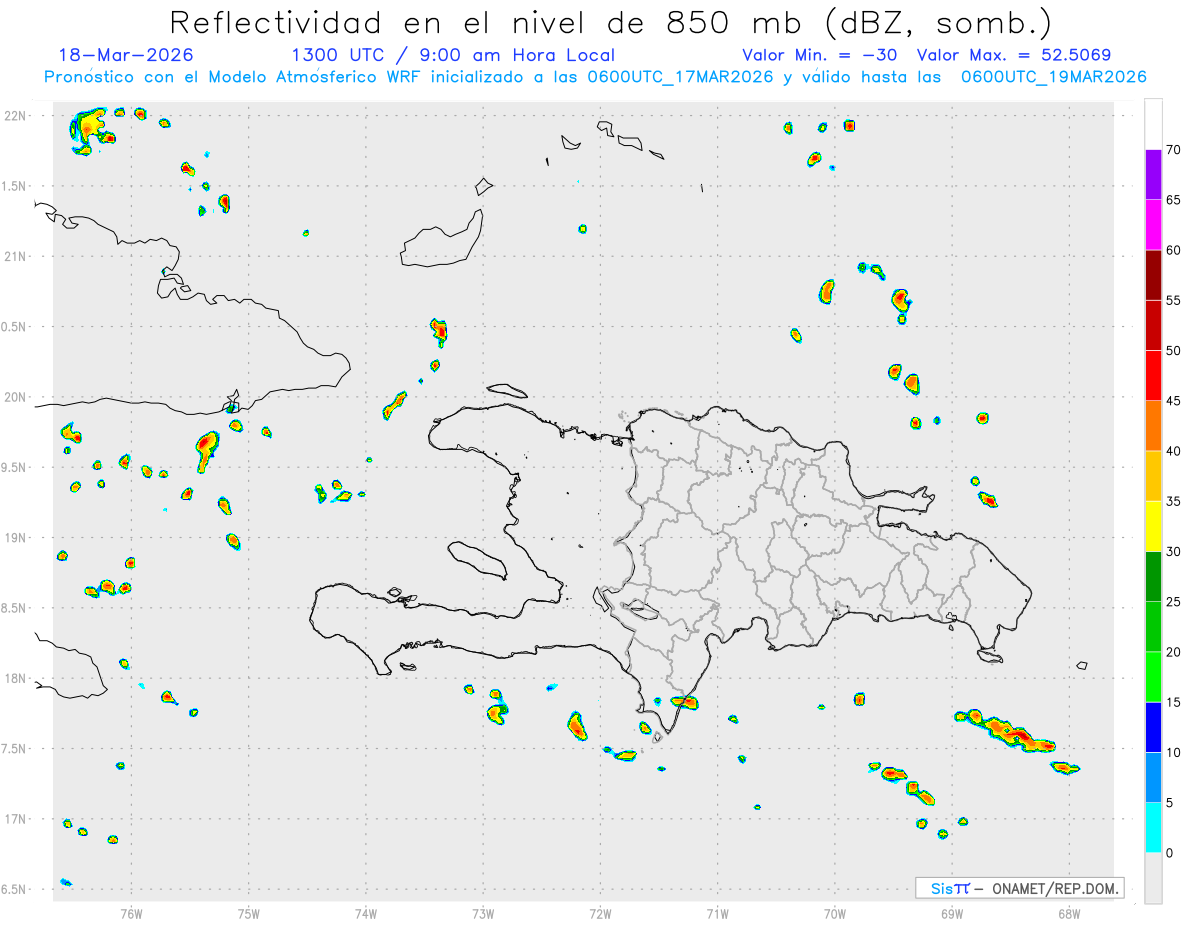1200x927 pixels.
Task: Click the colorbar tick label "40"
Action: (x=1173, y=451)
